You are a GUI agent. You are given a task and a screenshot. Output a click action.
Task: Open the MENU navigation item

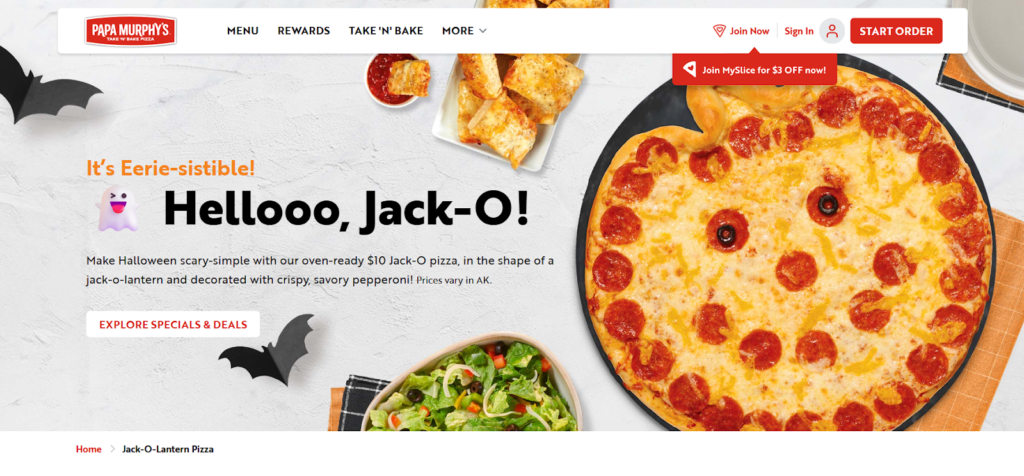pos(243,31)
